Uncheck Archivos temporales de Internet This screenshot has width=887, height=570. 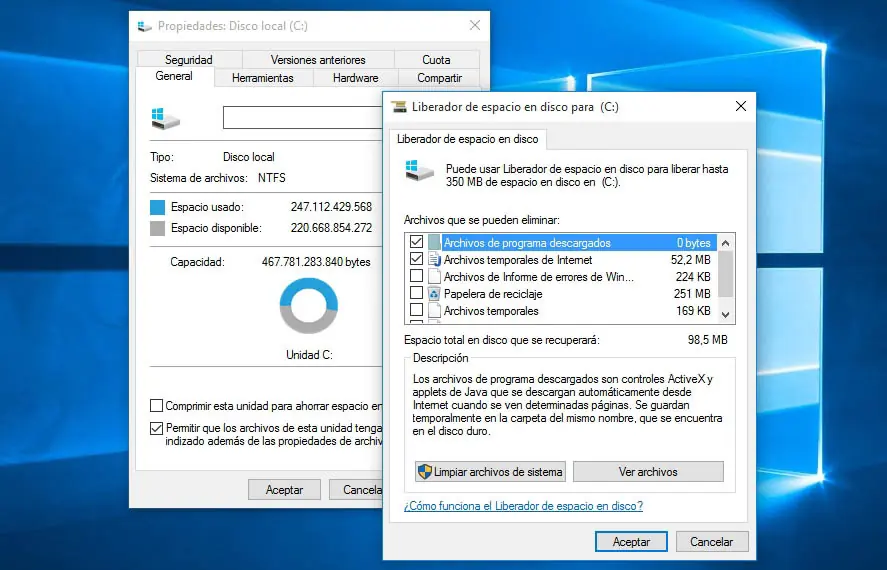(x=416, y=259)
